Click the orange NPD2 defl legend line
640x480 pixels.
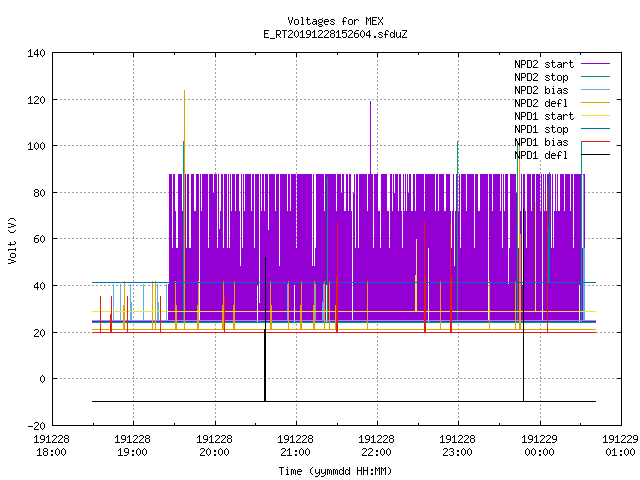click(x=596, y=102)
